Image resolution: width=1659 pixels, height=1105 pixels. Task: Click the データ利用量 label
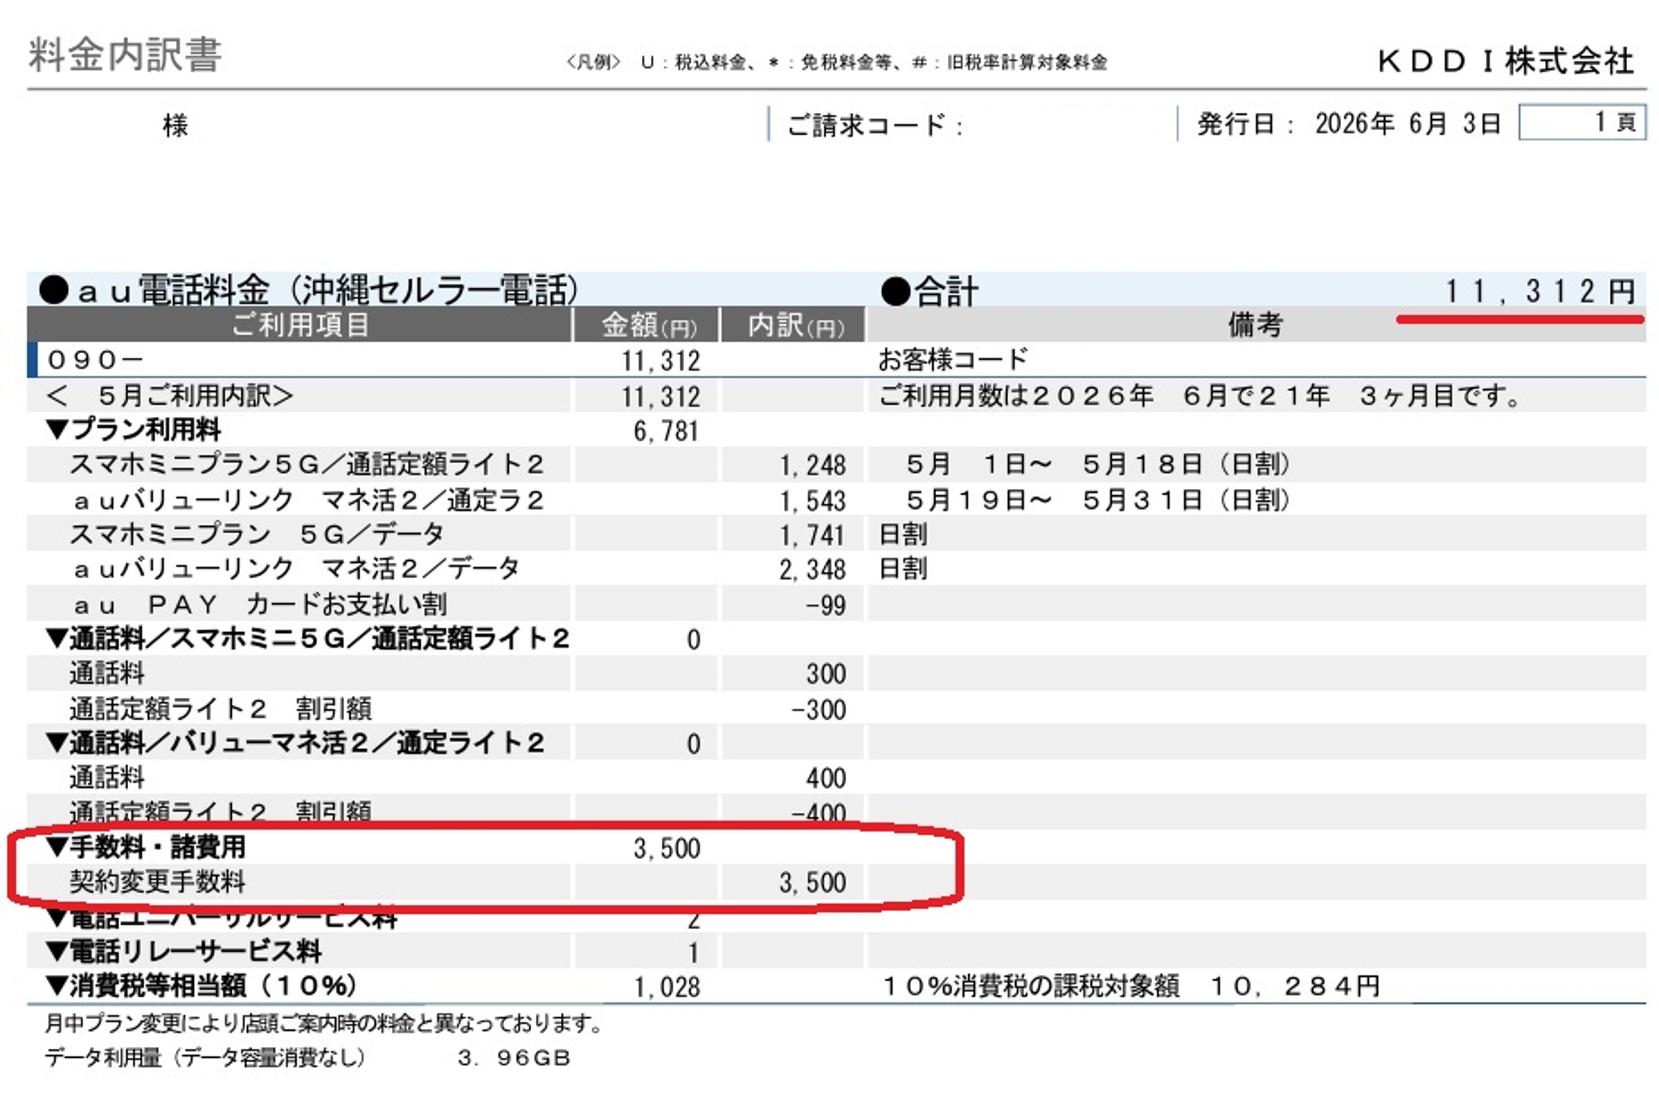coord(206,1058)
